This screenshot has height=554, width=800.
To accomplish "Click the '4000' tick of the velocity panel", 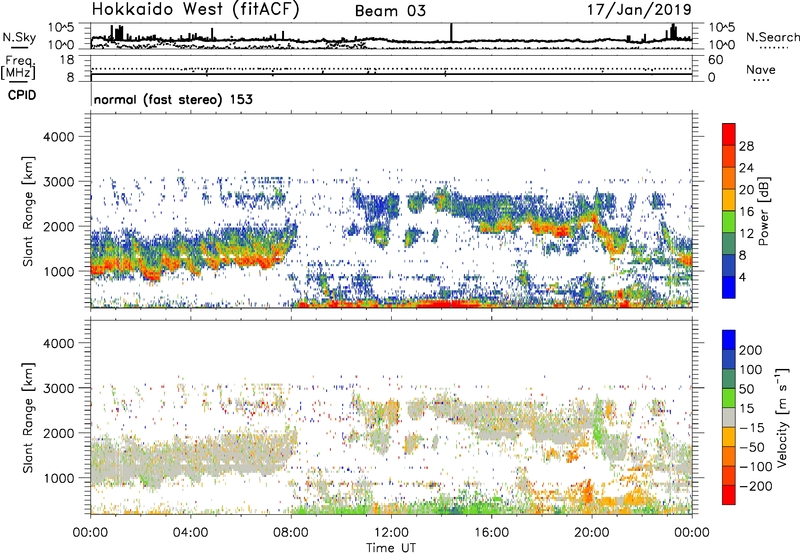I will point(59,343).
